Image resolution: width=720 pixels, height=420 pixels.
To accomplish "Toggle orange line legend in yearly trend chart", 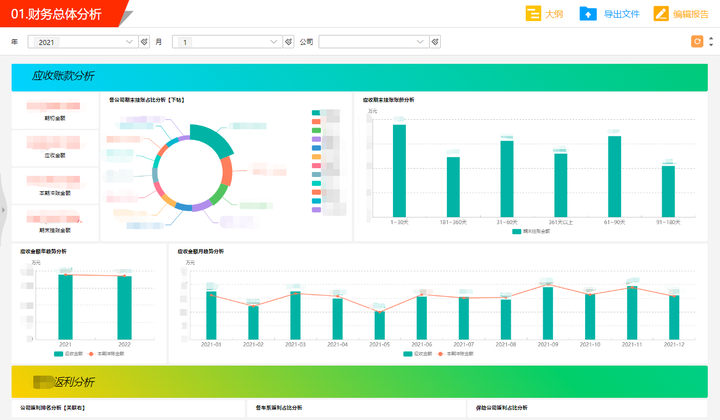I will (106, 354).
